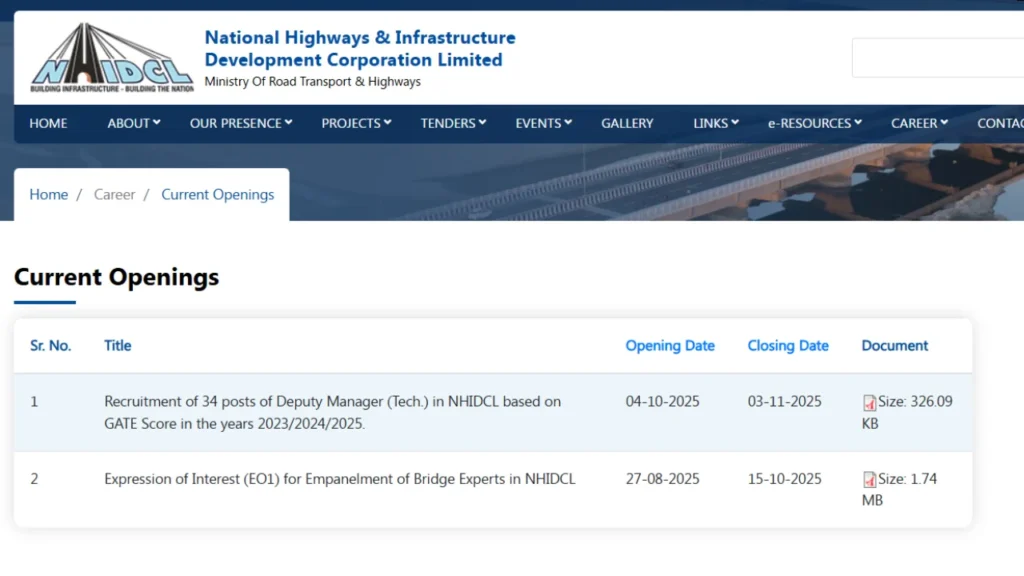Click Career breadcrumb item

[114, 195]
